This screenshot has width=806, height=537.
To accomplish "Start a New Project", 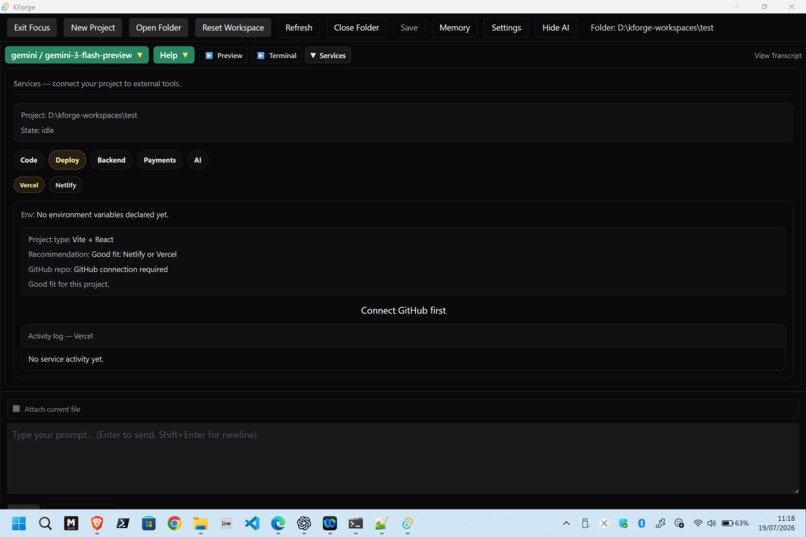I will tap(93, 28).
